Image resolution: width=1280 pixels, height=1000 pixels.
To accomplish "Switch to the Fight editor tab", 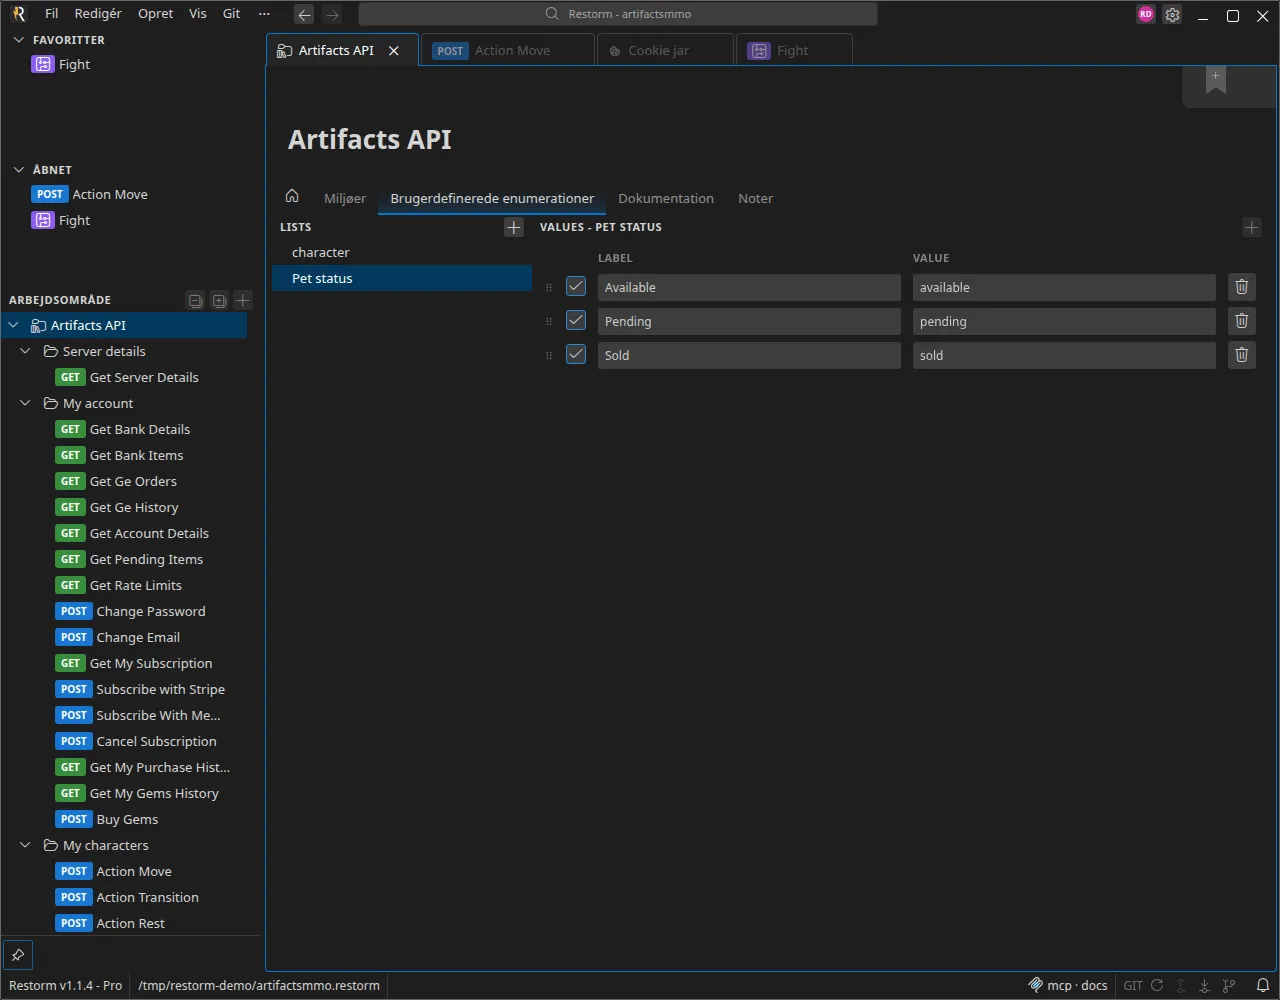I will 794,51.
